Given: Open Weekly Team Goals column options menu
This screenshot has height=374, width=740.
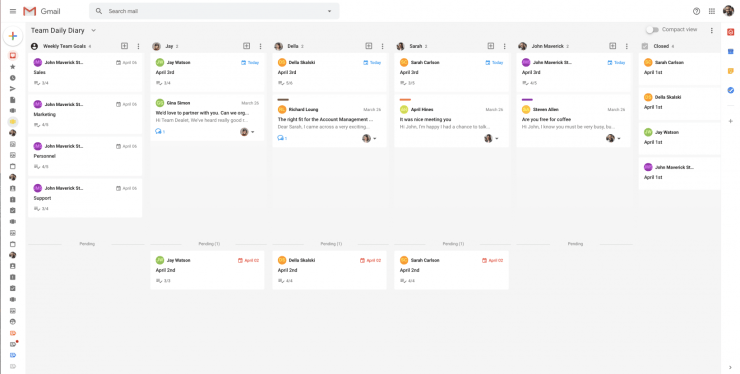Looking at the screenshot, I should click(138, 46).
